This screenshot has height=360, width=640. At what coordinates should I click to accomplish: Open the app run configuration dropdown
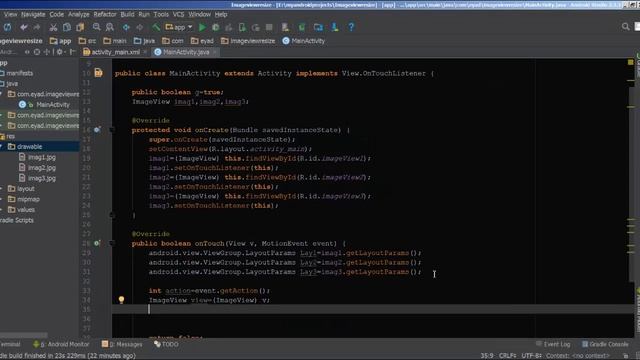click(179, 27)
